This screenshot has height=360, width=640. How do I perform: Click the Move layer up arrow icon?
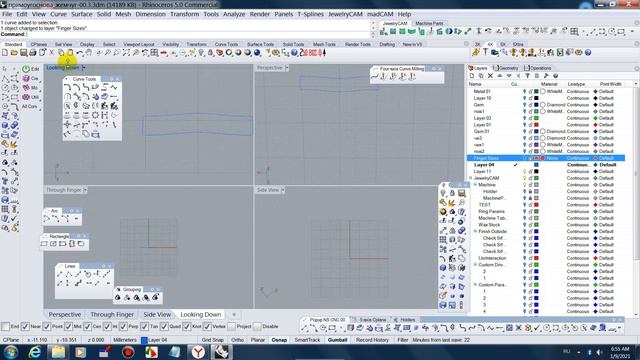click(x=500, y=76)
